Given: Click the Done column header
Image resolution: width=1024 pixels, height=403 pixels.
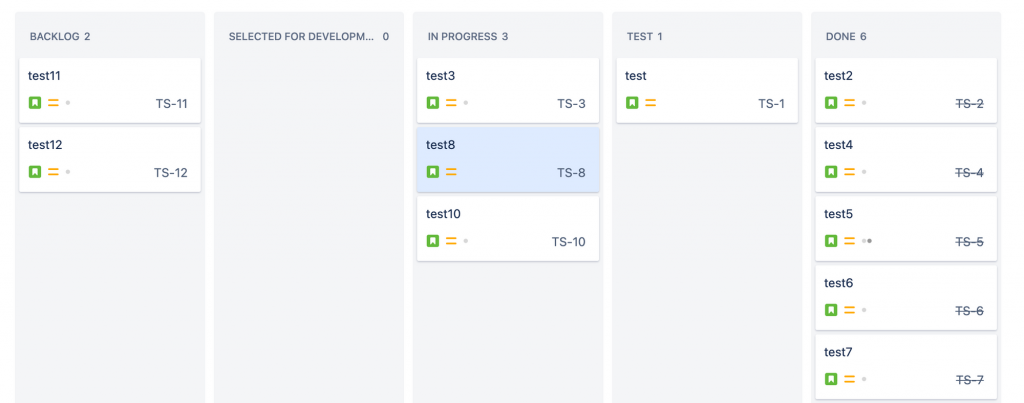Looking at the screenshot, I should [846, 37].
